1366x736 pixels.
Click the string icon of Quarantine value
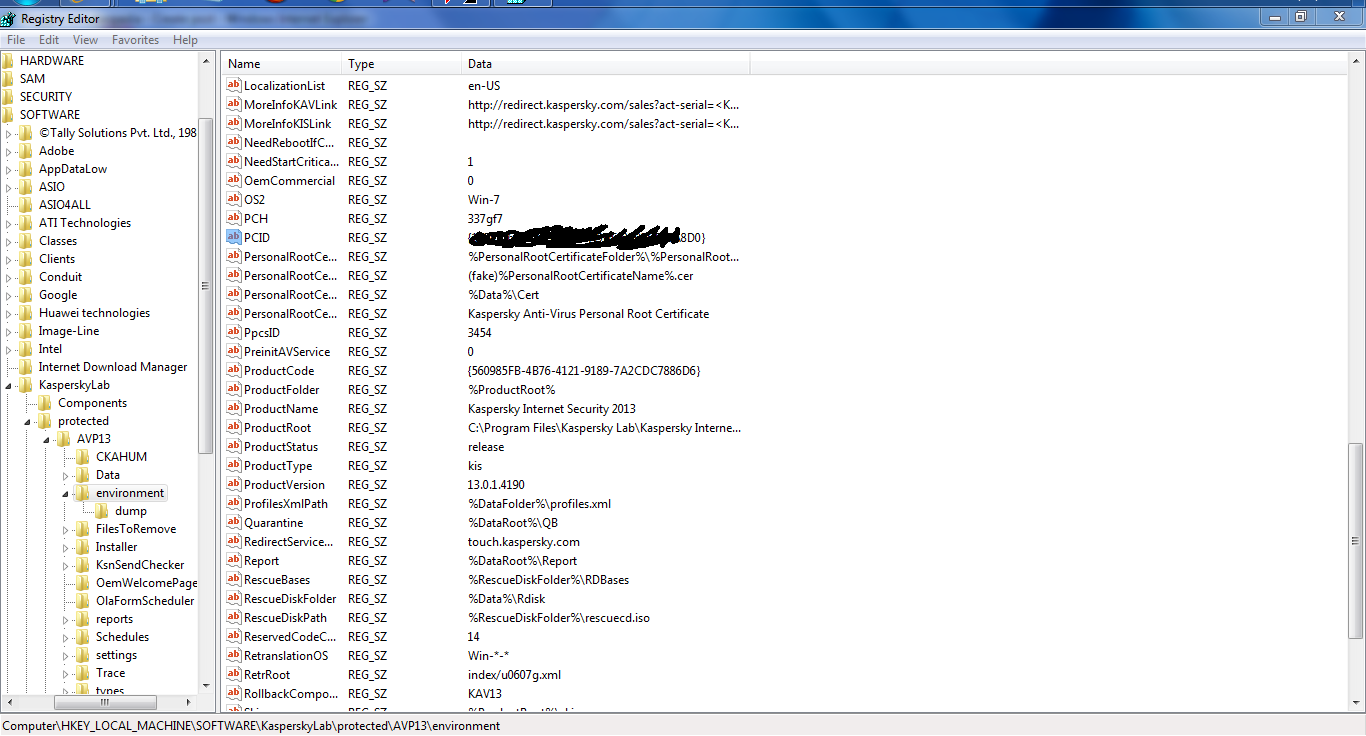click(234, 522)
